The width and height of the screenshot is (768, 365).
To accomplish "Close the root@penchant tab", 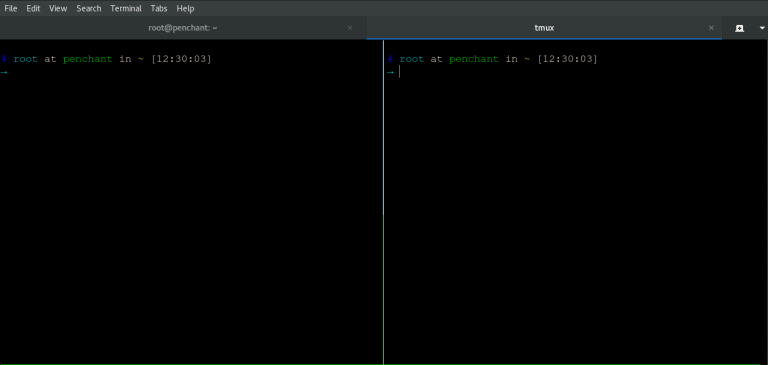I will coord(350,28).
